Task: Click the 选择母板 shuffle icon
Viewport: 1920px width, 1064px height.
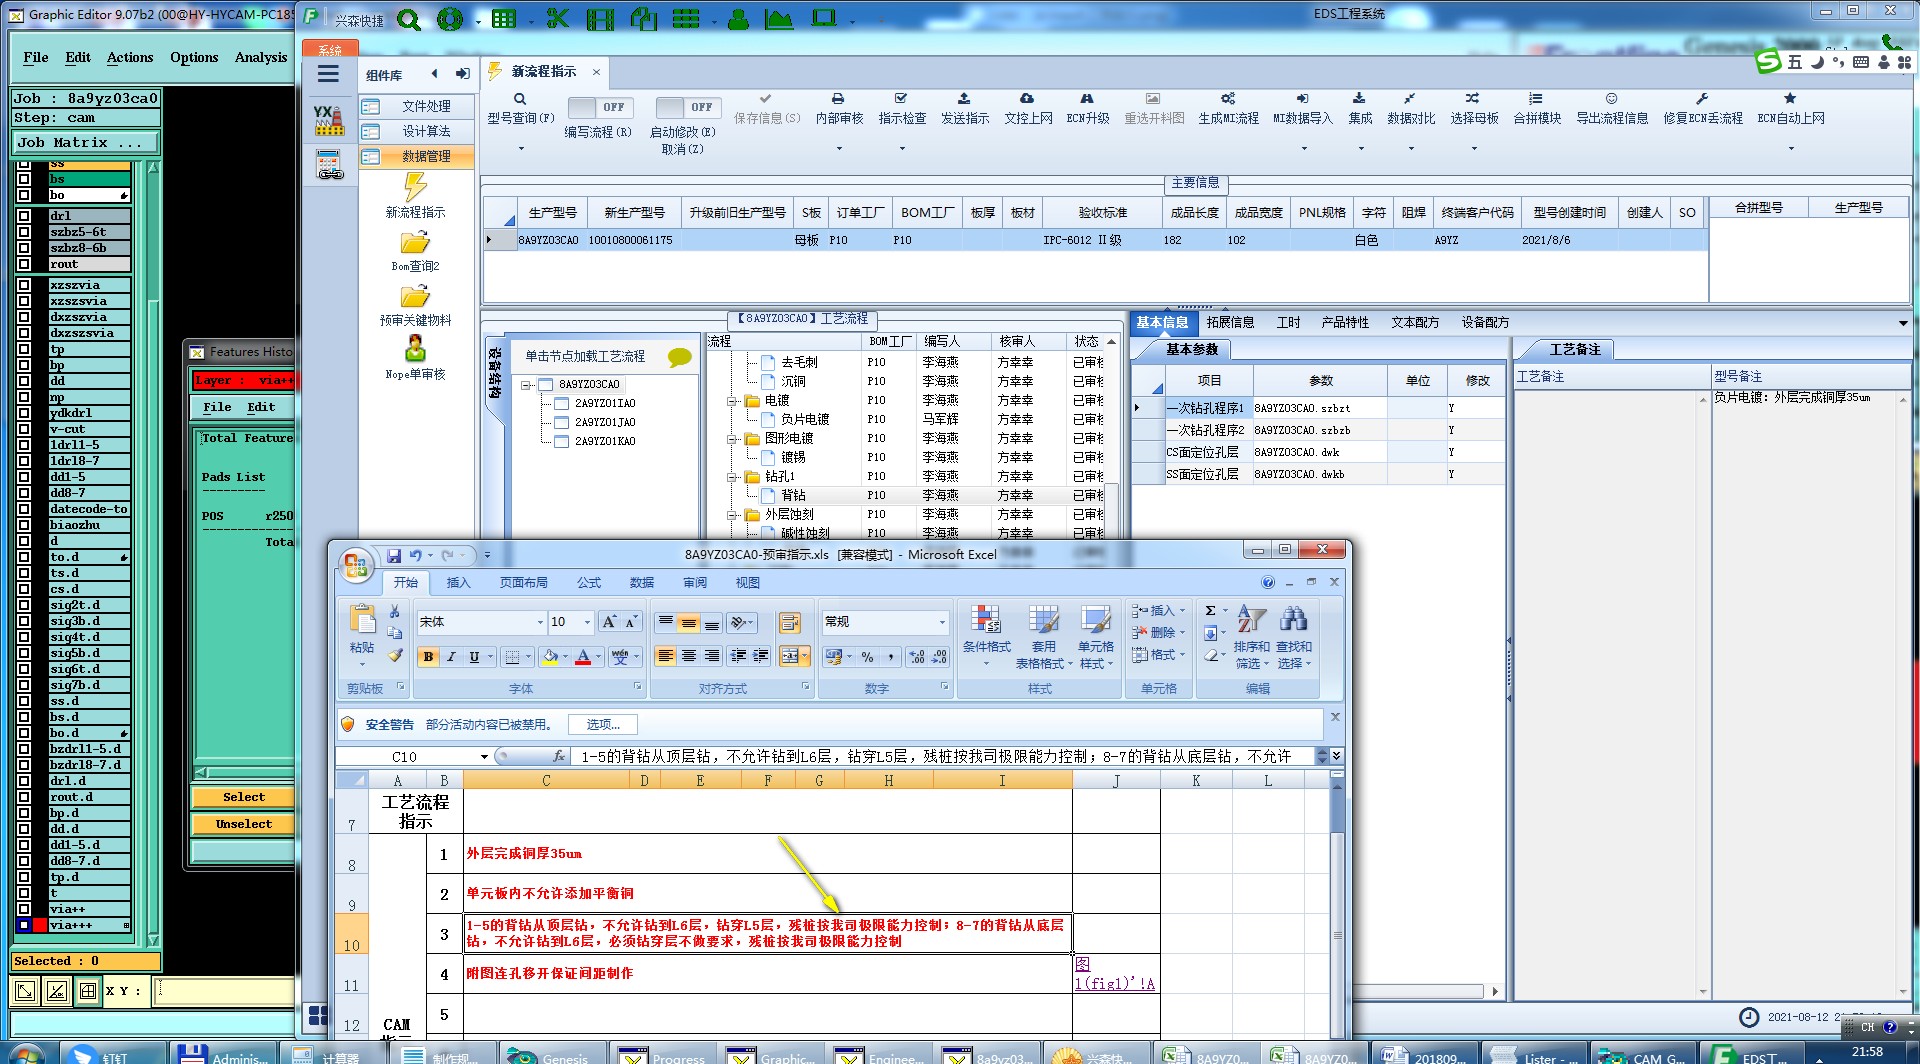Action: (x=1473, y=99)
